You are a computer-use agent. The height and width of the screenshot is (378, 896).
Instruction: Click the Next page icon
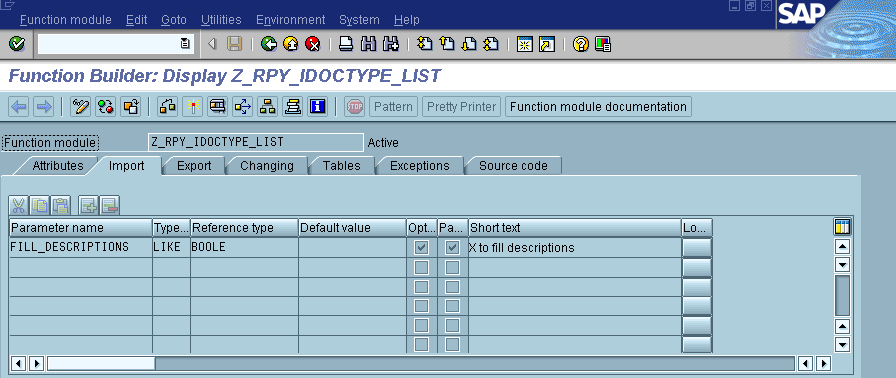469,44
